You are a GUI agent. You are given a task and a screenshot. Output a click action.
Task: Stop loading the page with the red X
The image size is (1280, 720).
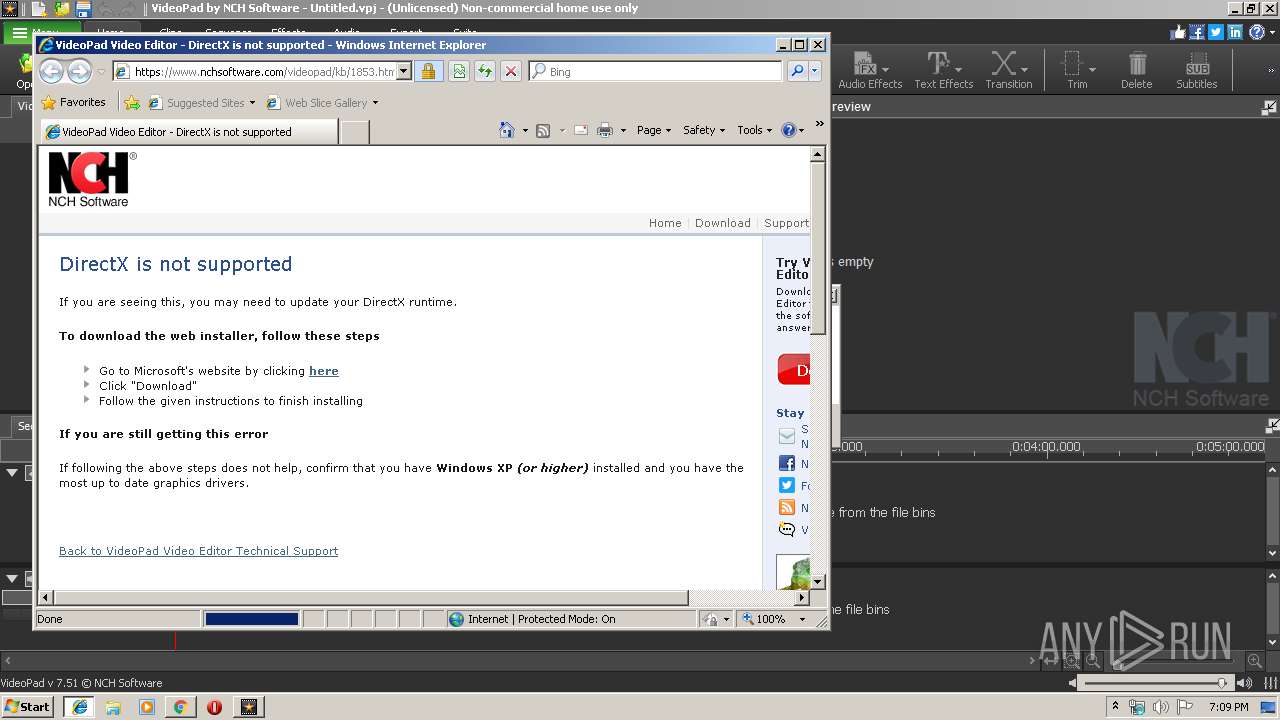(510, 71)
